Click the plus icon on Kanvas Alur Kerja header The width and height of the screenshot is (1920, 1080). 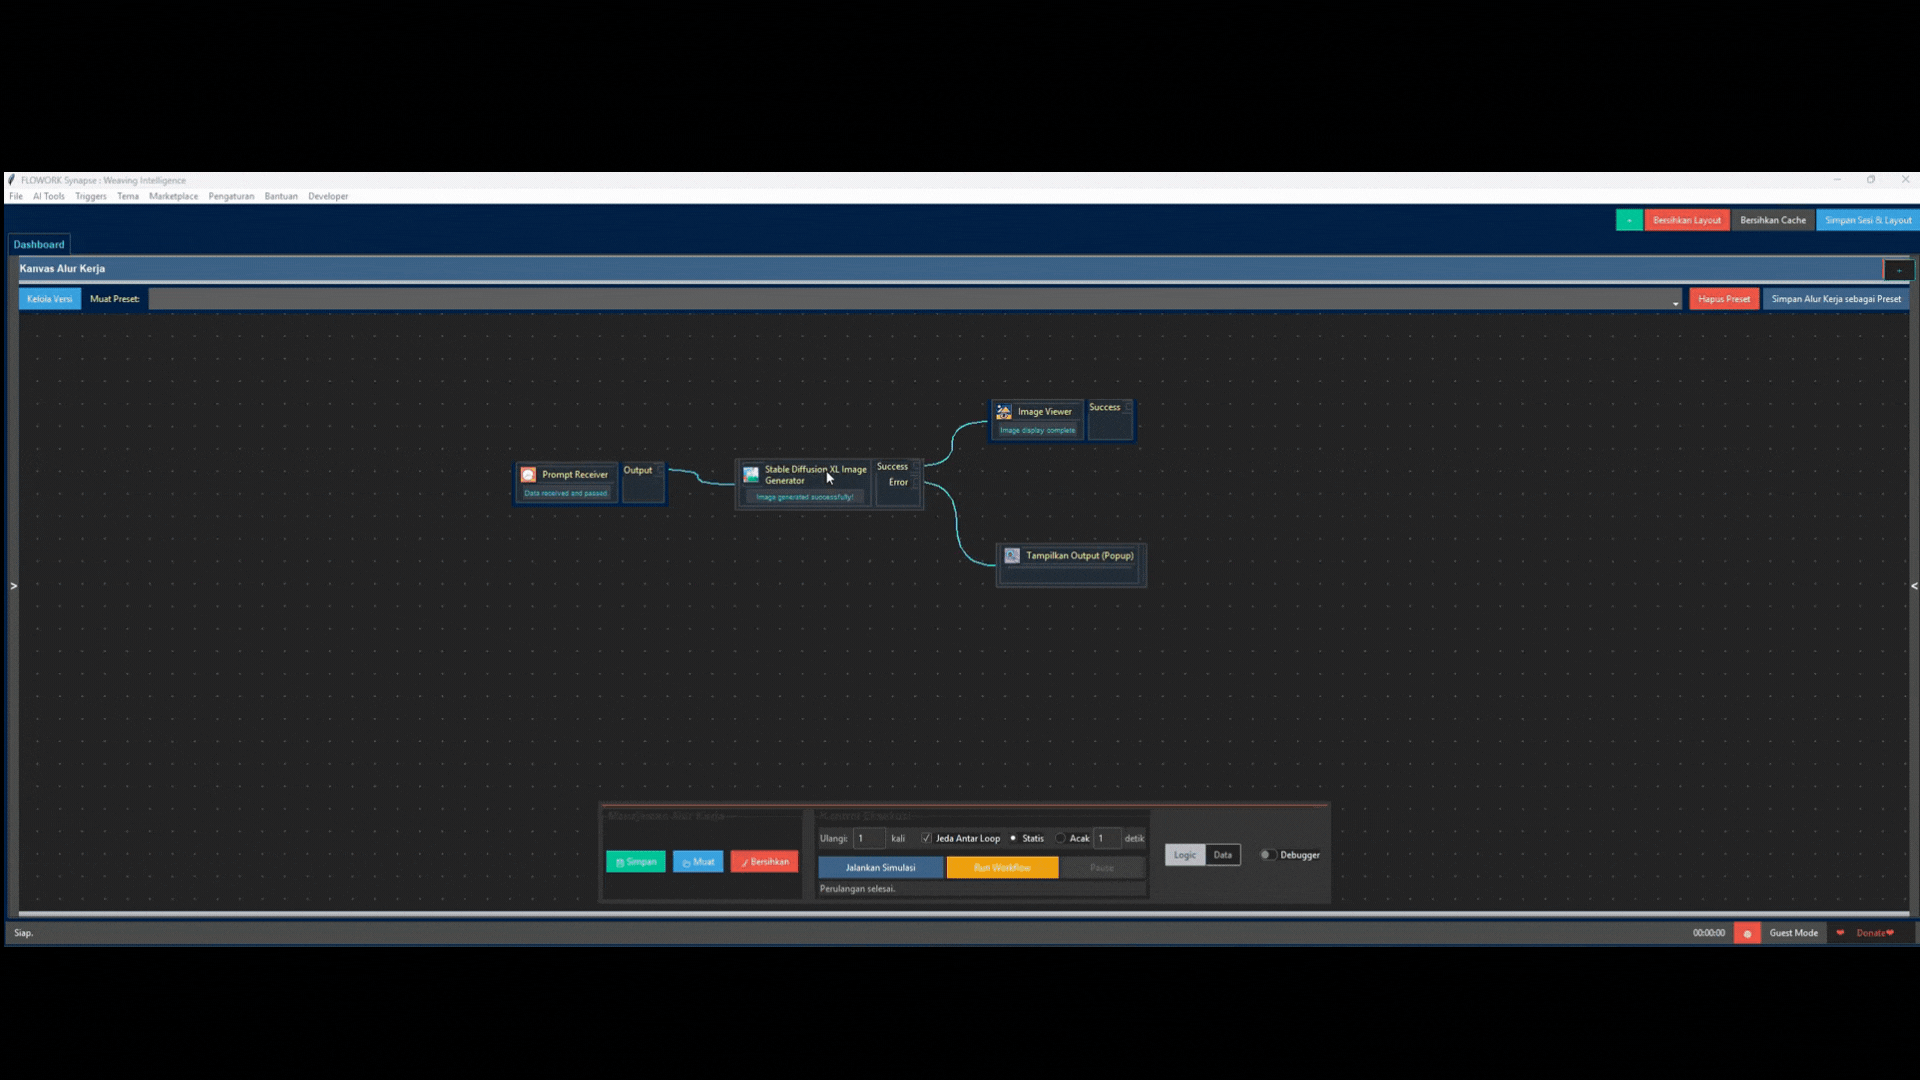[1898, 270]
